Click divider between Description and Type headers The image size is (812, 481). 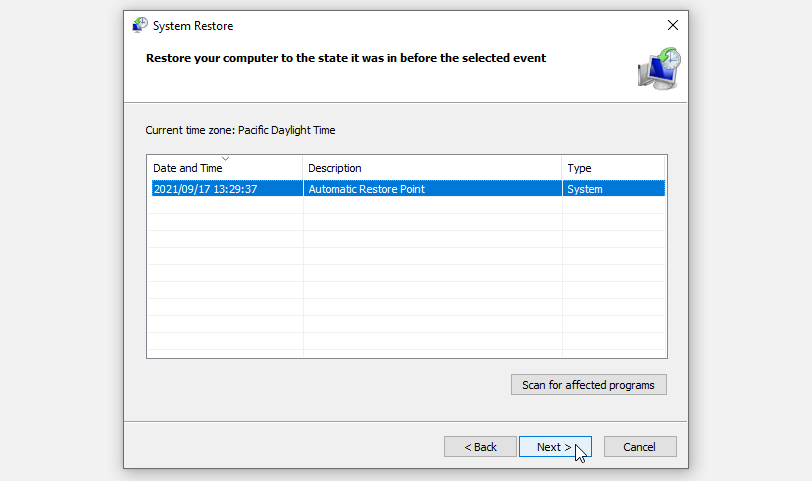click(562, 168)
